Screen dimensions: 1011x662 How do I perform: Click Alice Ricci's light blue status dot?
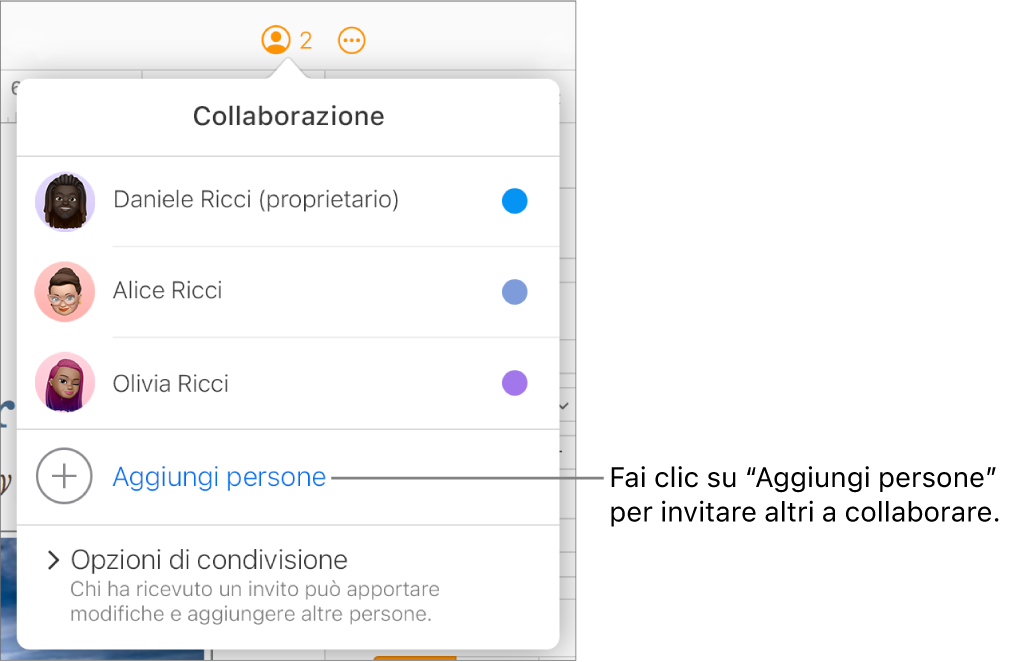(x=514, y=292)
